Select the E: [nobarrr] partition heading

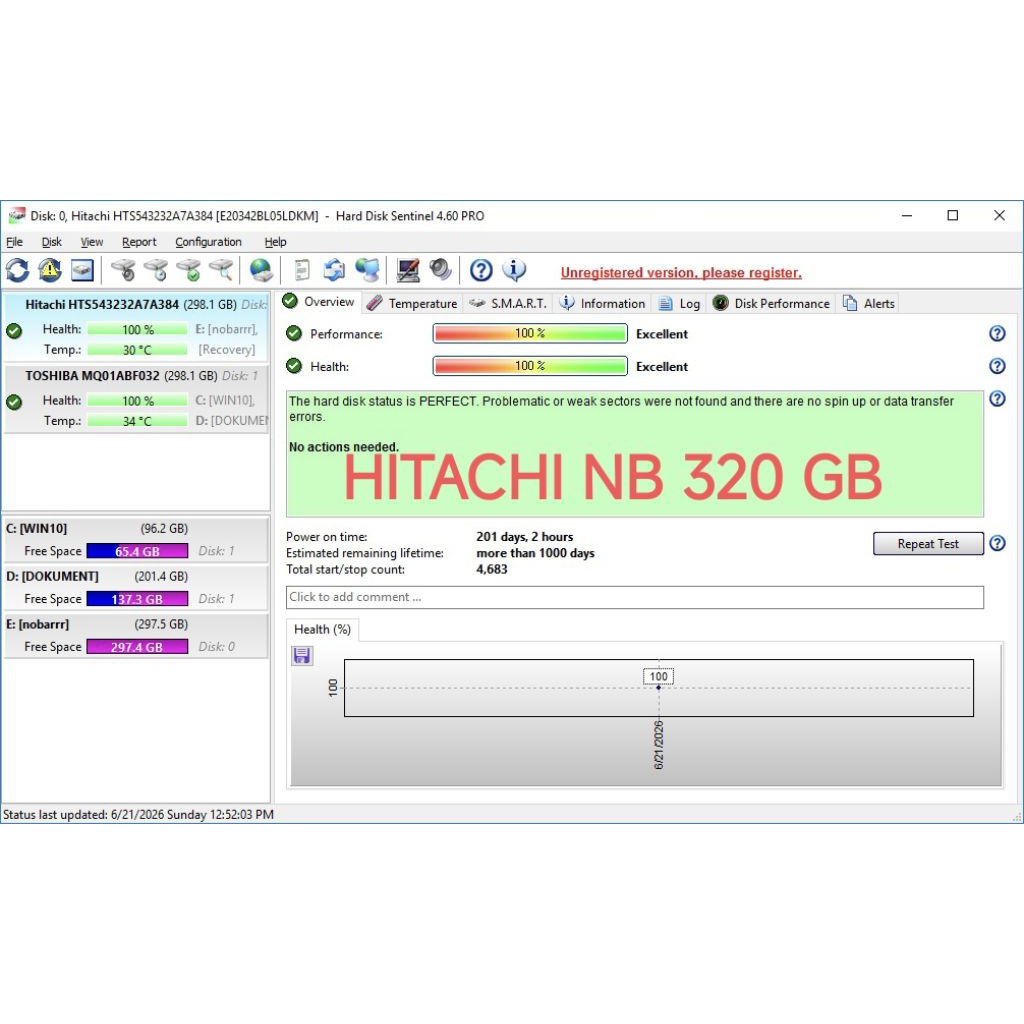(37, 624)
